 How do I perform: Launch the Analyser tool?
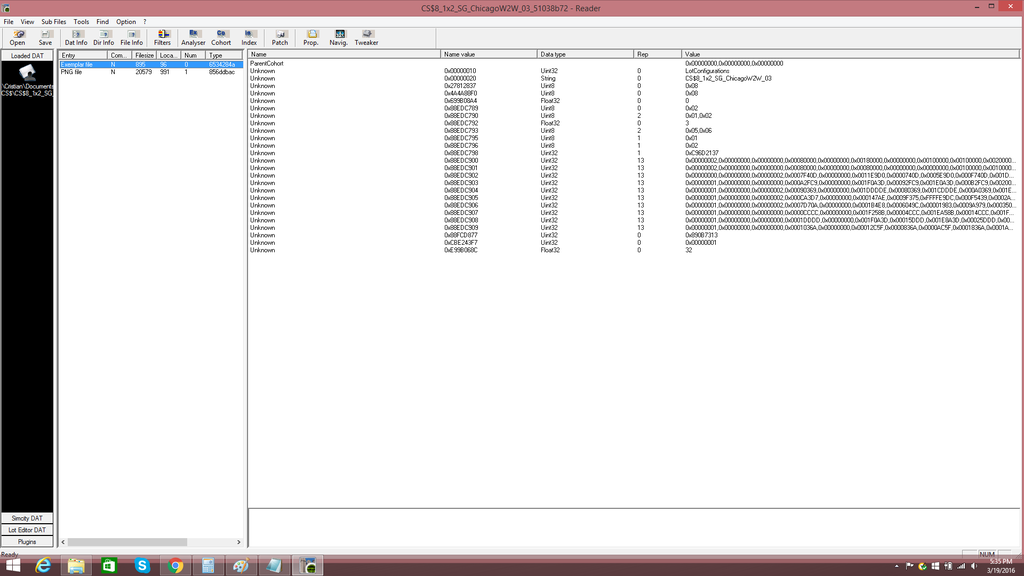(x=193, y=37)
